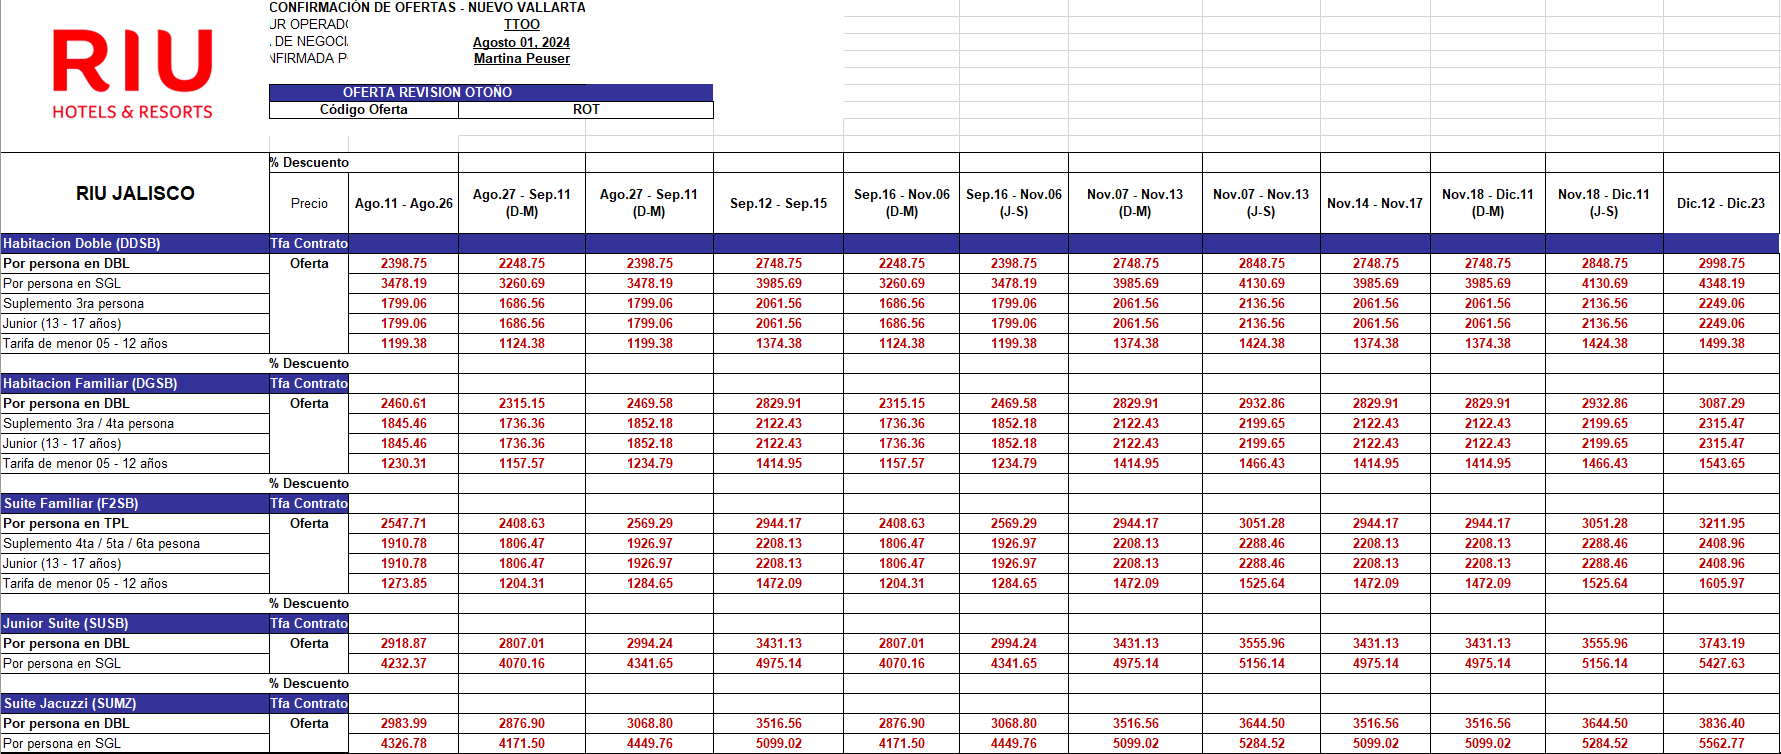Image resolution: width=1781 pixels, height=754 pixels.
Task: Click the Martina Peuser name cell
Action: coord(521,58)
